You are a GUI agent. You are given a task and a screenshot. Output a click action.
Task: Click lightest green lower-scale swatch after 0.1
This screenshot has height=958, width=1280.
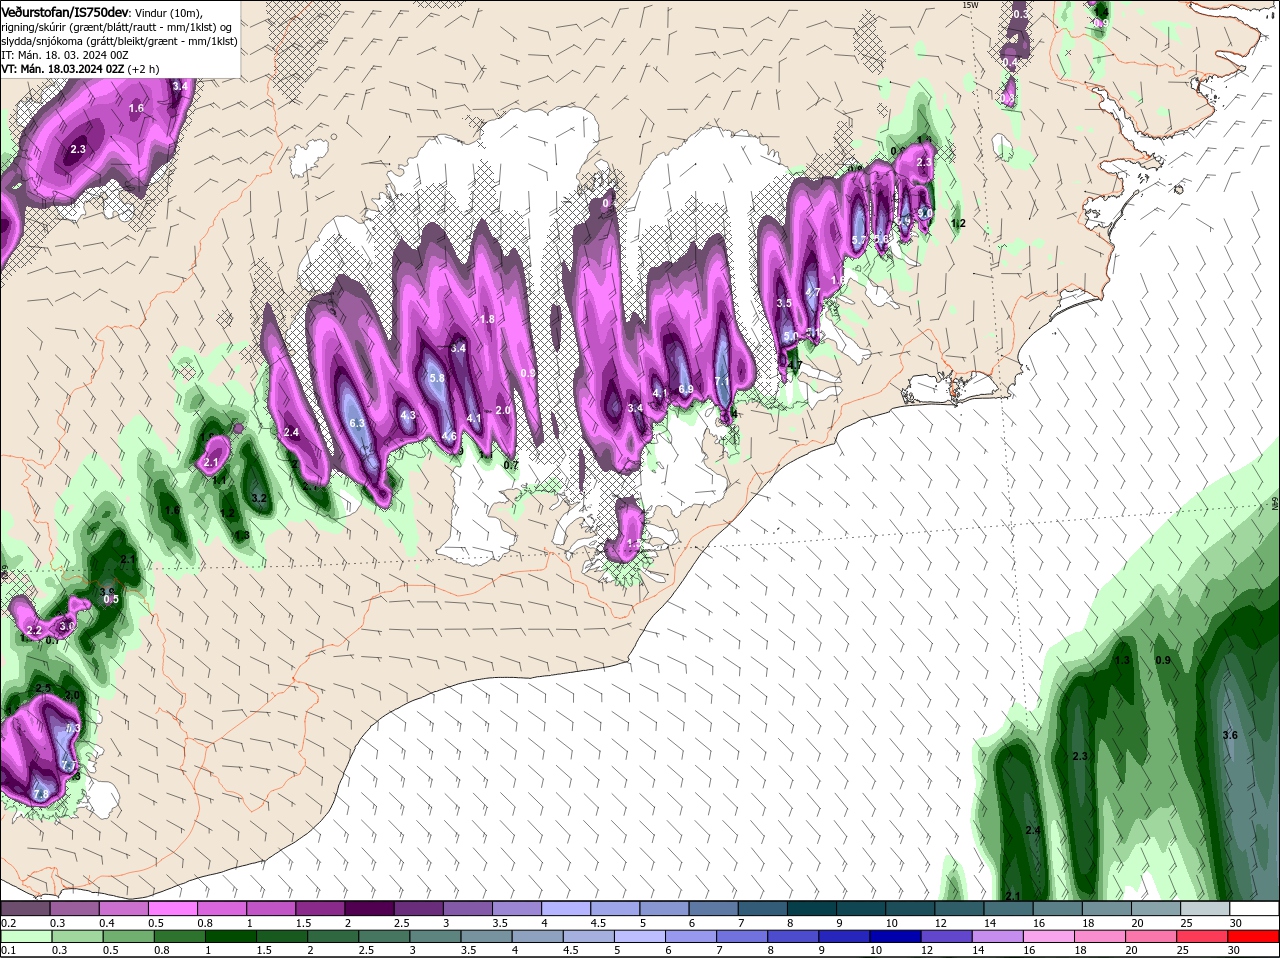click(x=25, y=935)
